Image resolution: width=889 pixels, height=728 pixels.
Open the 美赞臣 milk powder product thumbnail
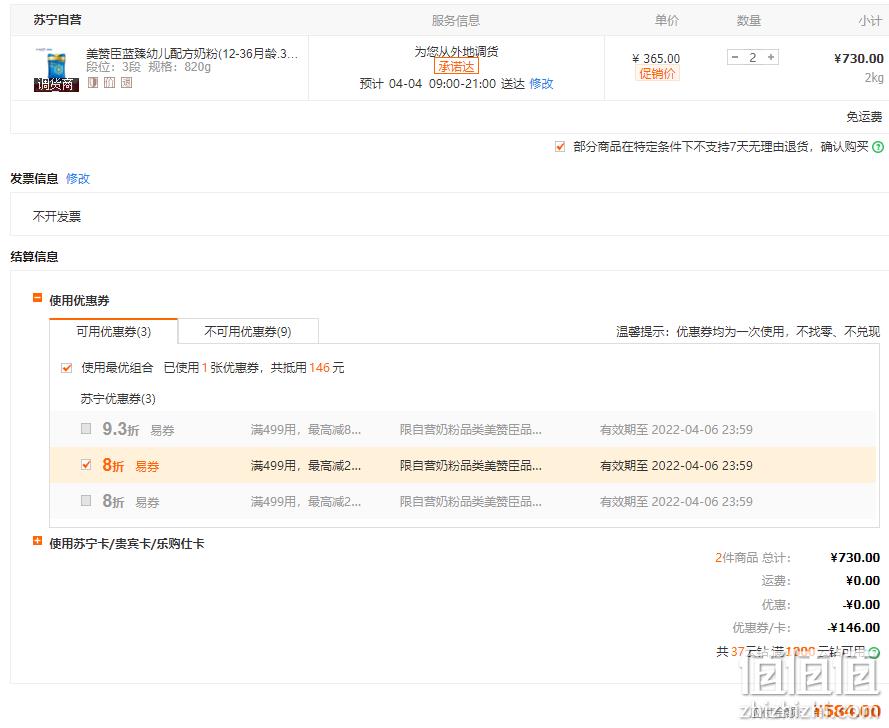(x=56, y=69)
